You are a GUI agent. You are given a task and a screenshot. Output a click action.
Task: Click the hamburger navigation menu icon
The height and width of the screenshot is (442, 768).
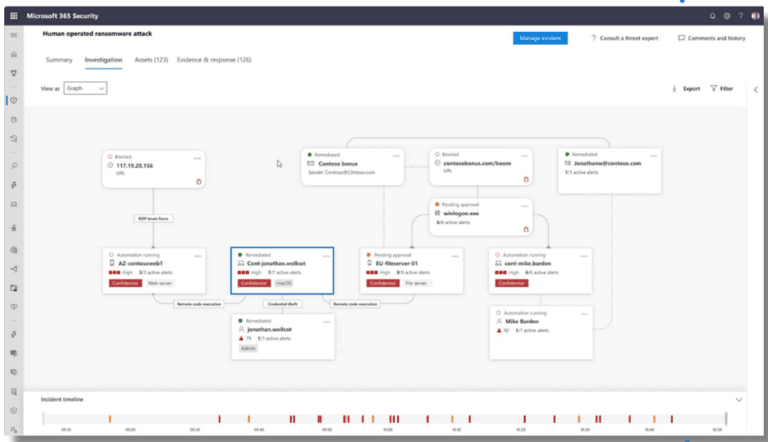tap(14, 35)
